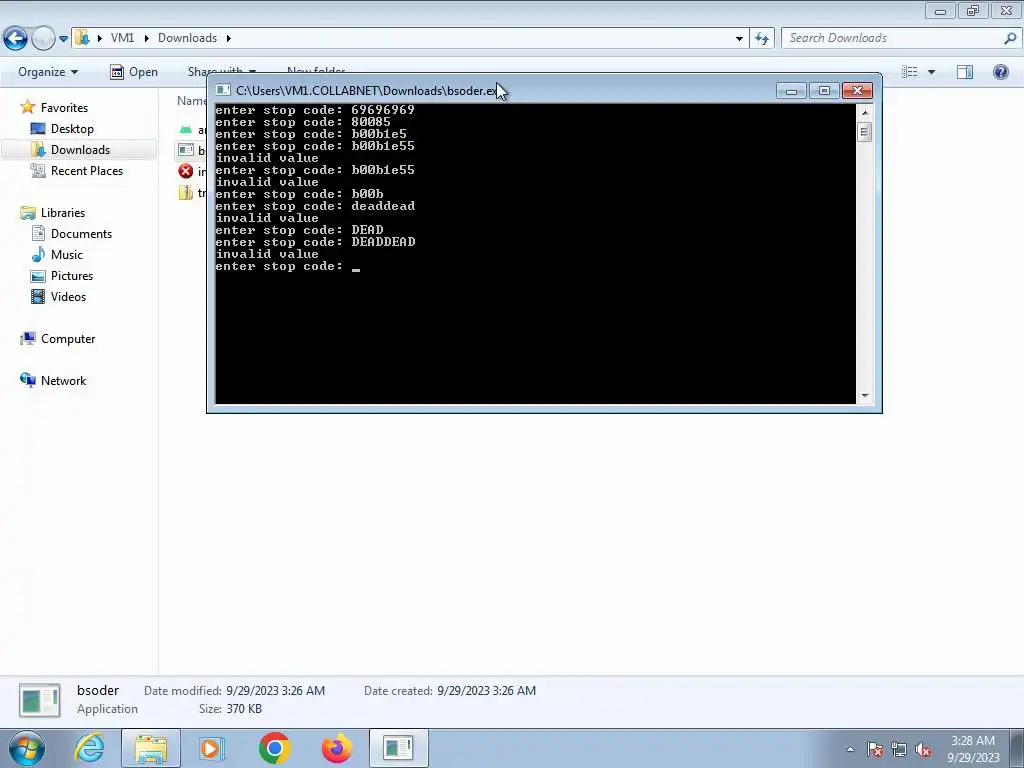This screenshot has width=1024, height=768.
Task: Switch to bsoder console taskbar button
Action: pyautogui.click(x=398, y=748)
